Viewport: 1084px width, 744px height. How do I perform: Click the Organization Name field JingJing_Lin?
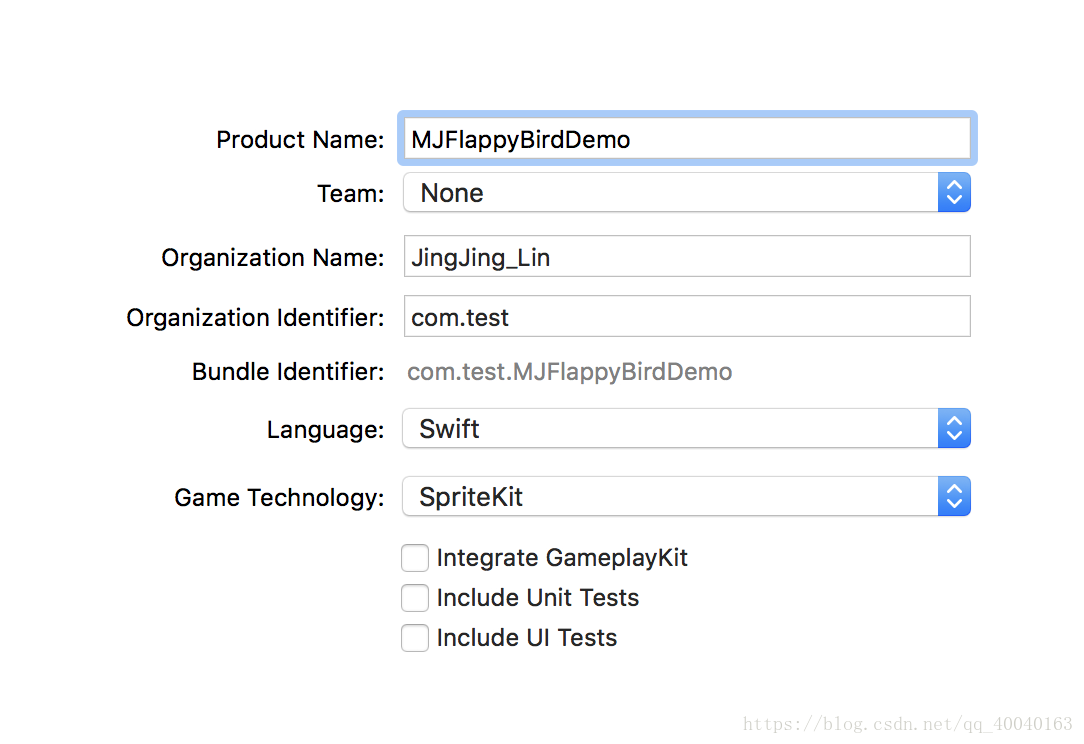point(687,257)
